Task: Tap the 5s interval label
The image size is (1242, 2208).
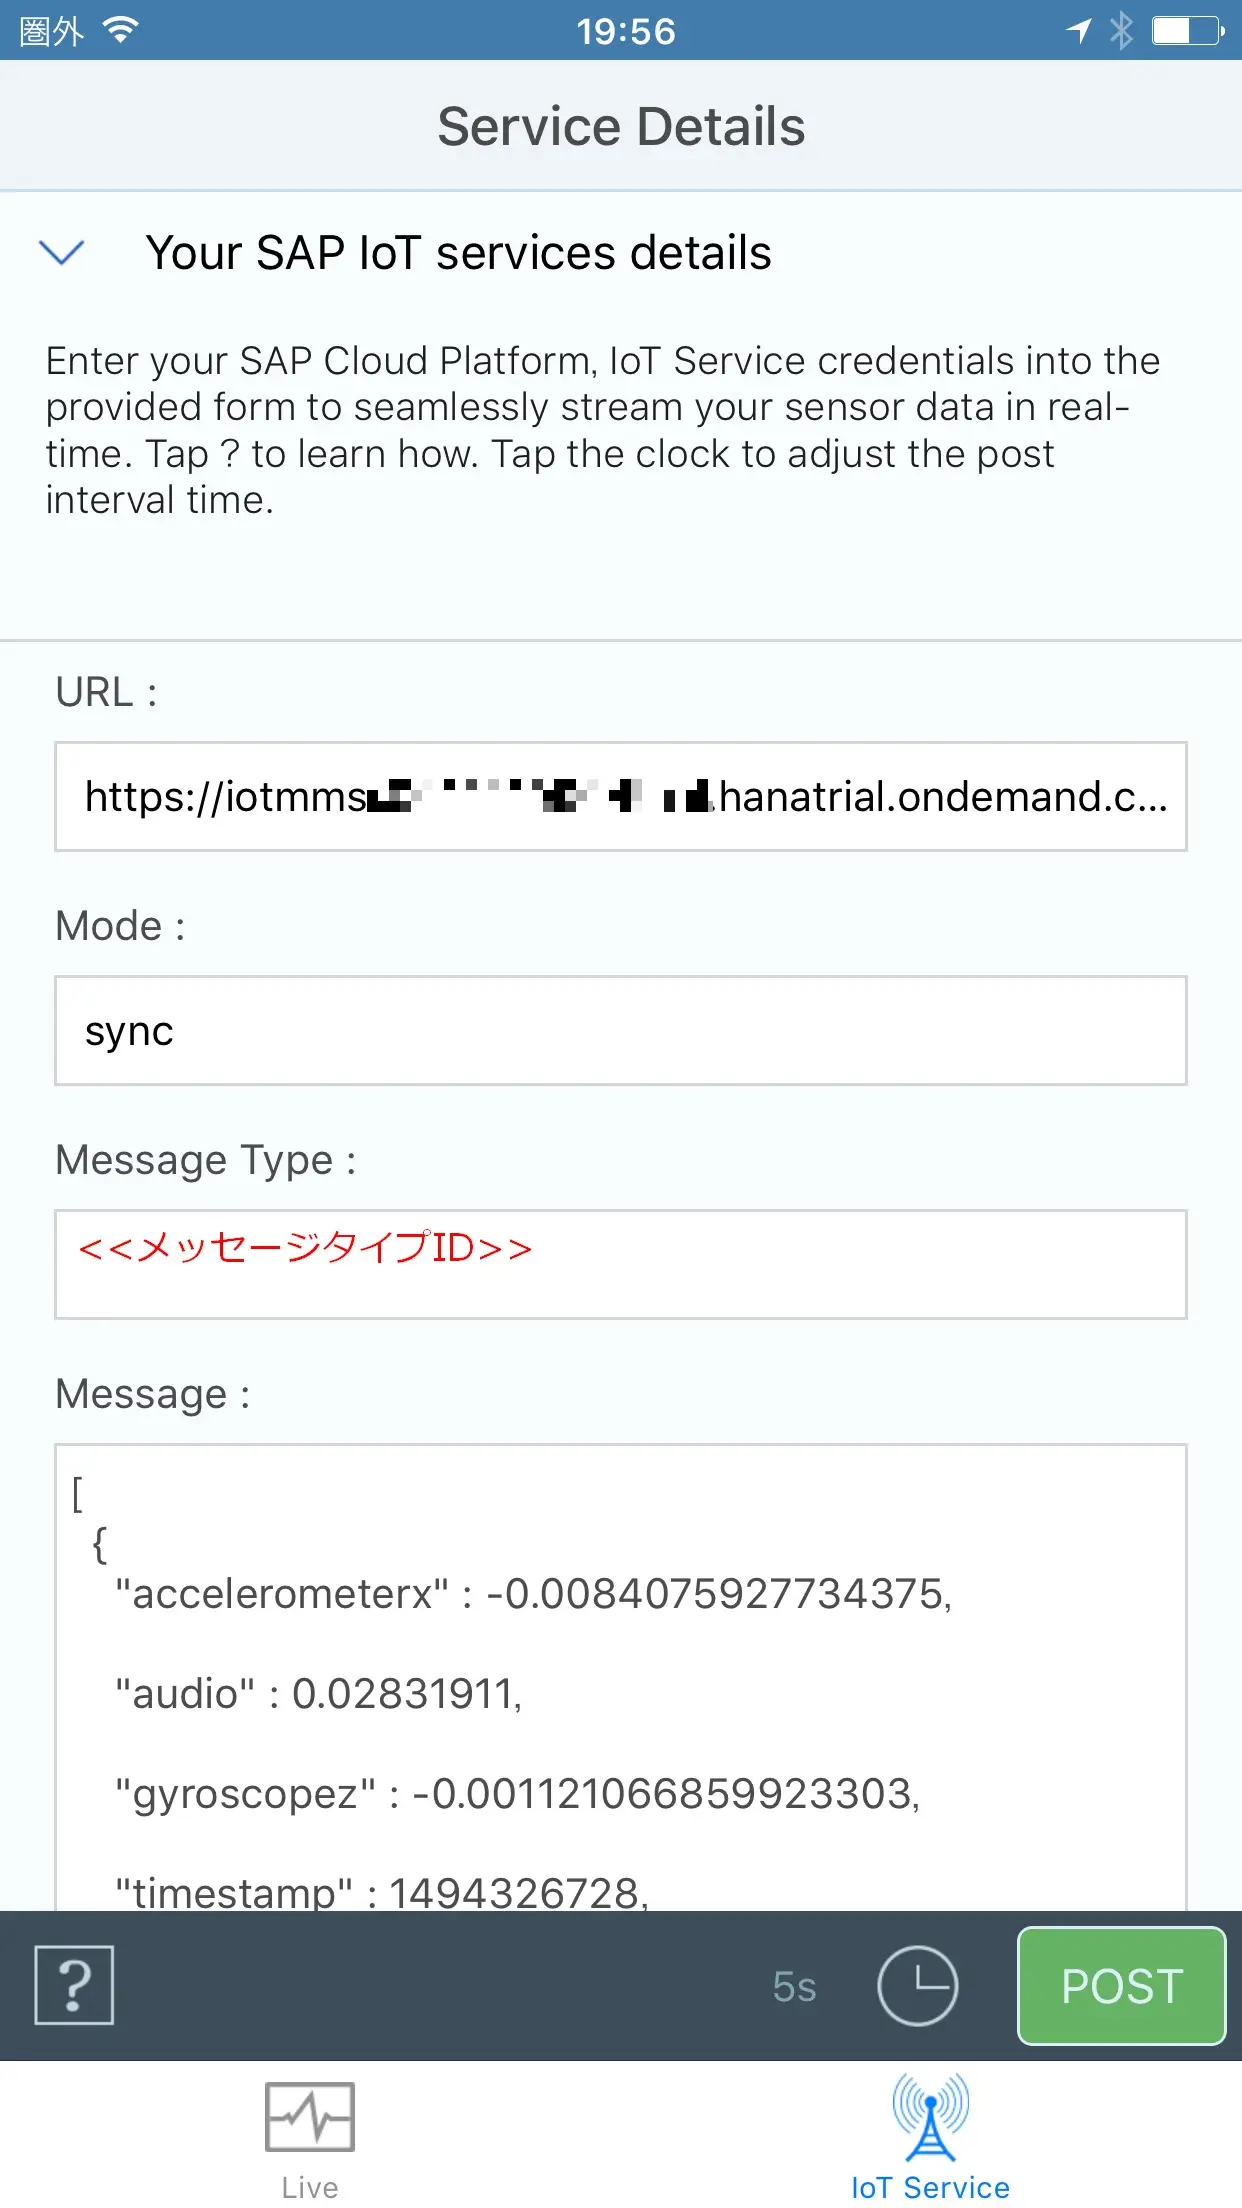Action: coord(795,1987)
